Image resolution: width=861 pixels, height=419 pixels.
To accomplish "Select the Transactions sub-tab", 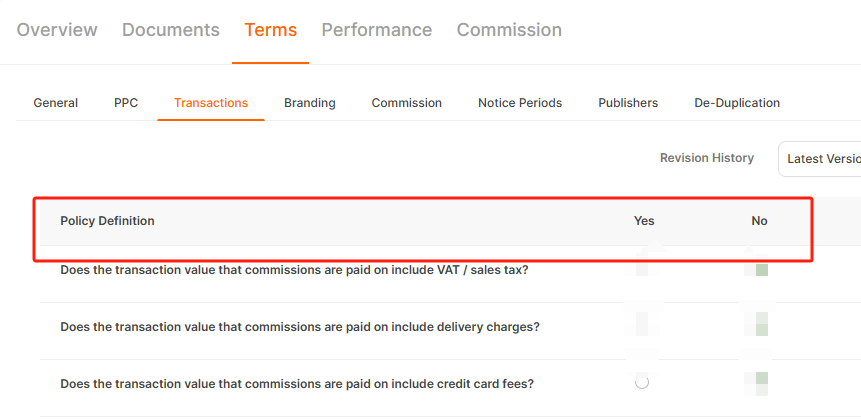I will pyautogui.click(x=211, y=103).
